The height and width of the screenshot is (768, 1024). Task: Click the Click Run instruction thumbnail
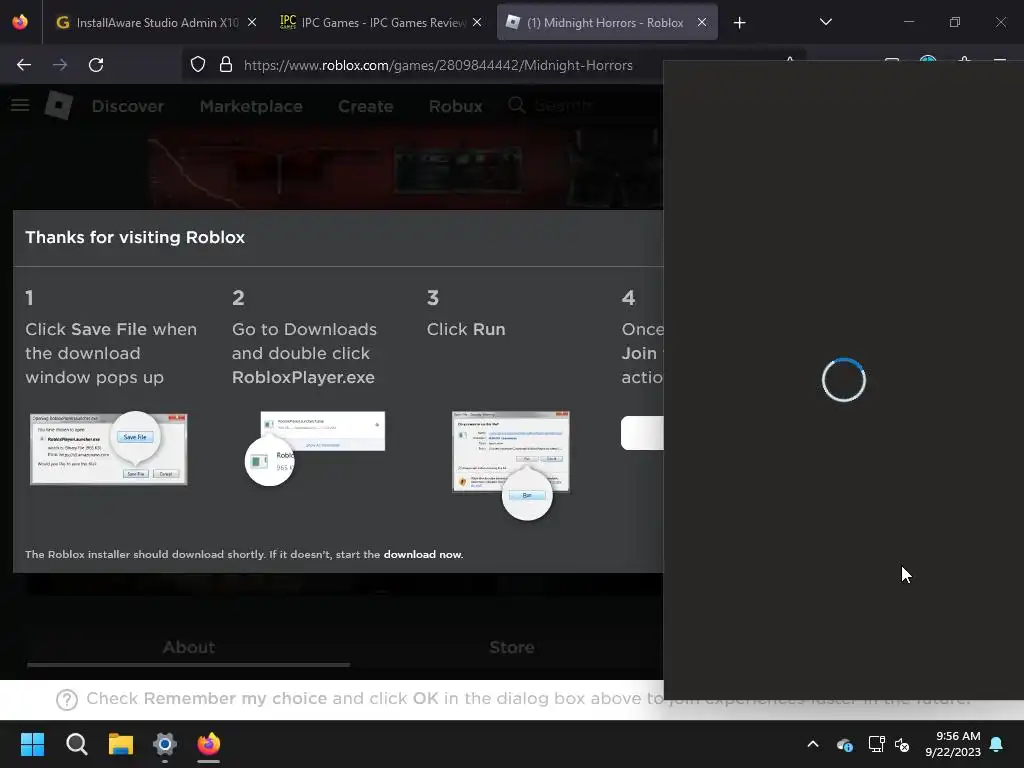point(511,465)
